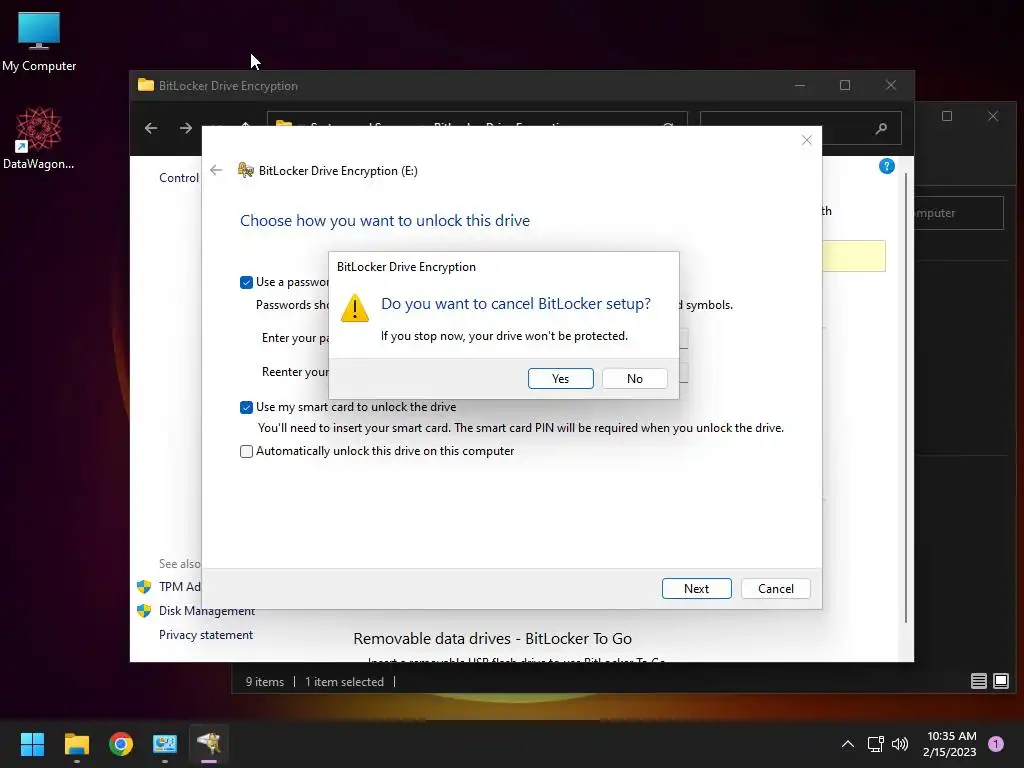
Task: Open the Privacy statement link
Action: 206,635
